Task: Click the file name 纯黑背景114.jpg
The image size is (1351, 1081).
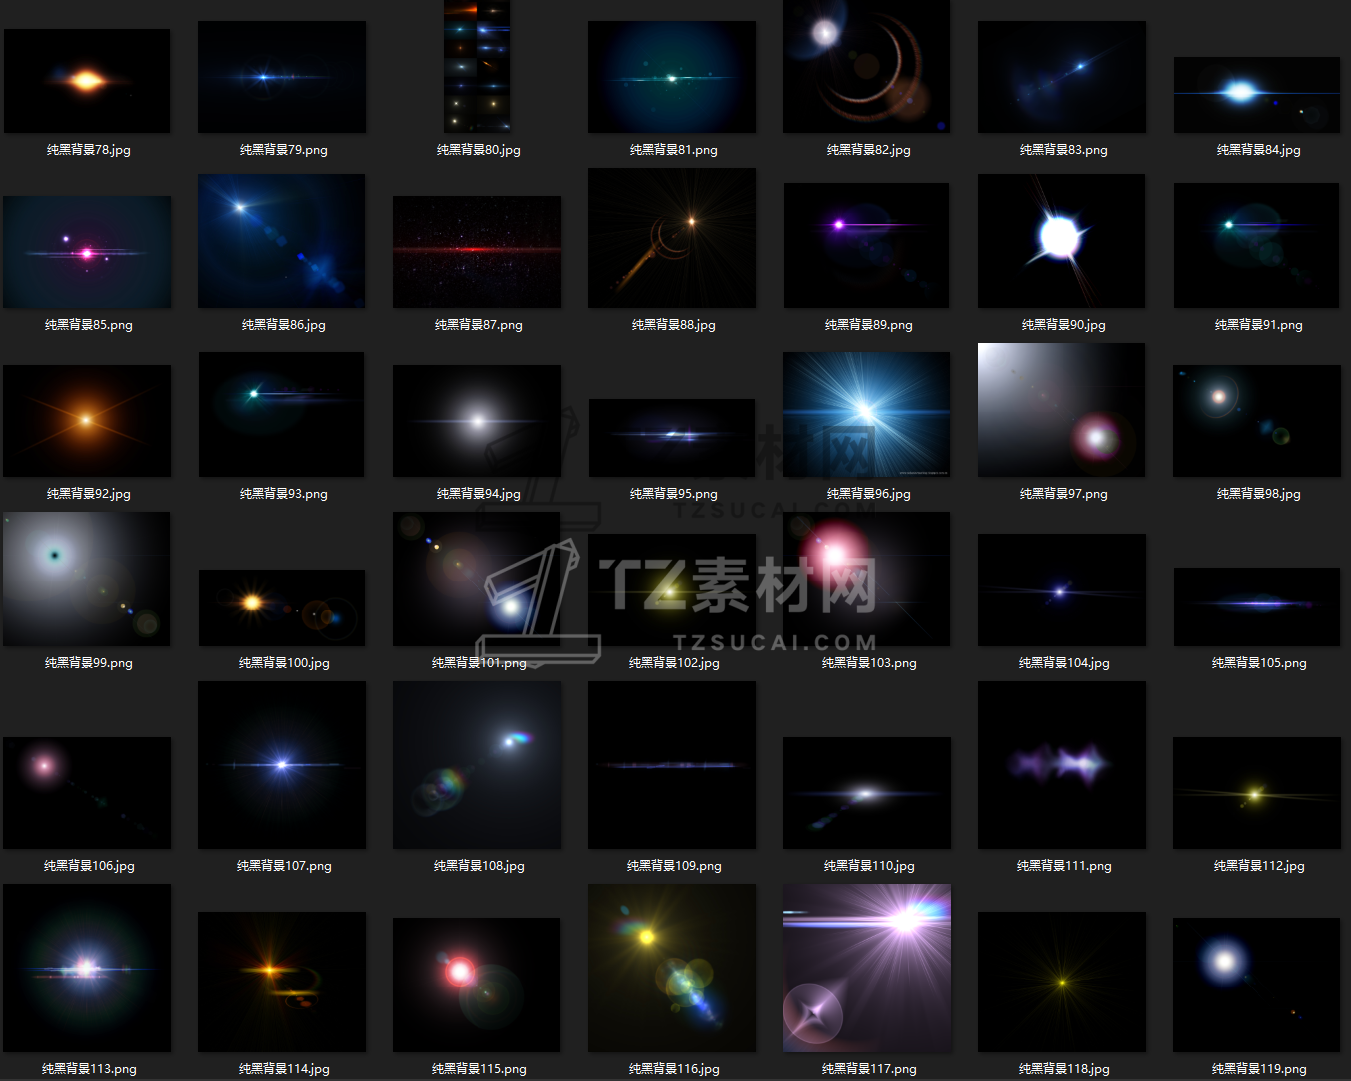Action: [284, 1069]
